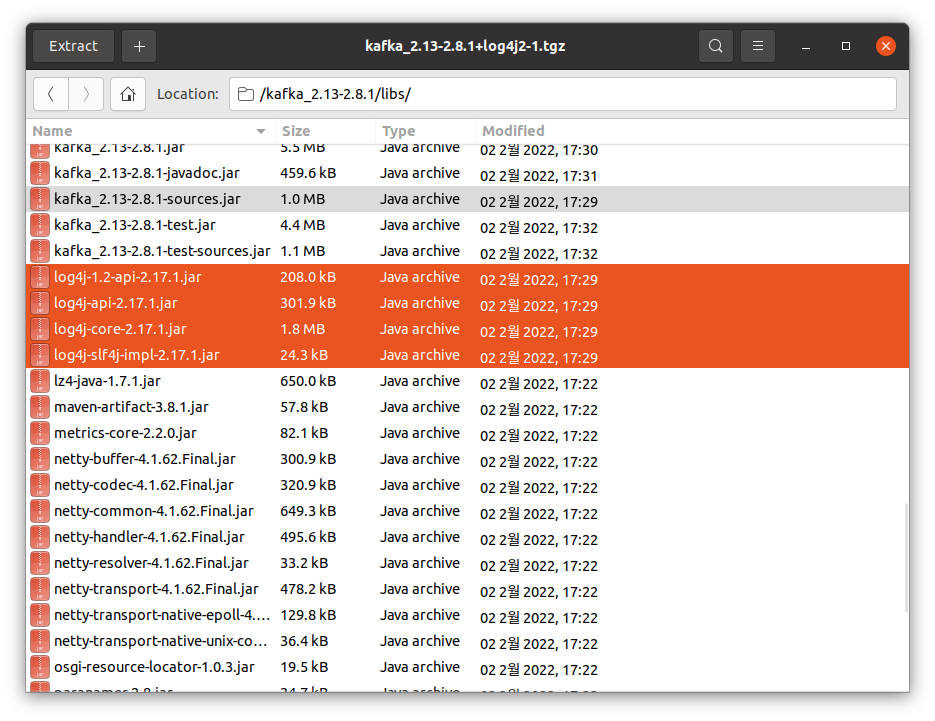Select file name kafka_2.13-2.8.1-sources.jar
935x721 pixels.
[147, 199]
